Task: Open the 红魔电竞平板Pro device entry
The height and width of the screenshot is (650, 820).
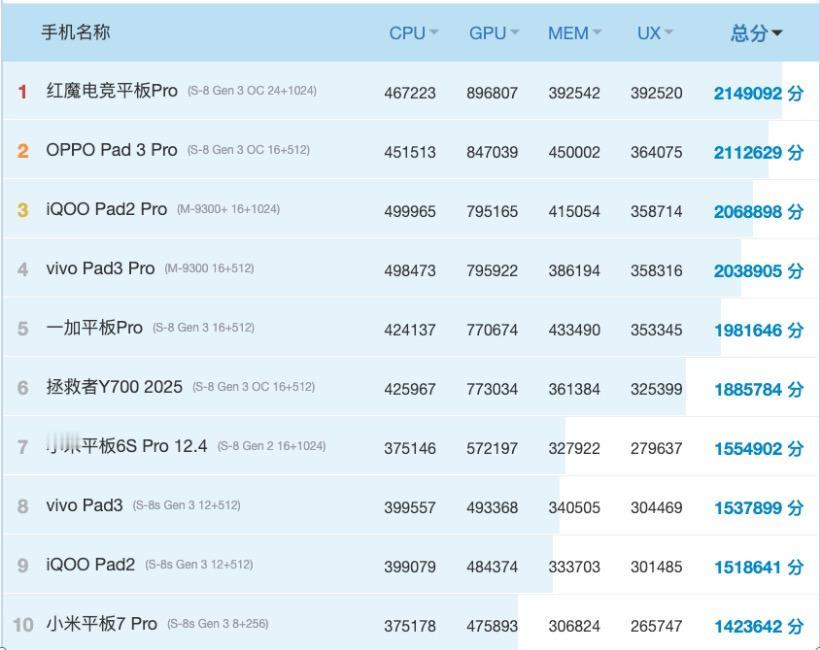Action: coord(112,90)
